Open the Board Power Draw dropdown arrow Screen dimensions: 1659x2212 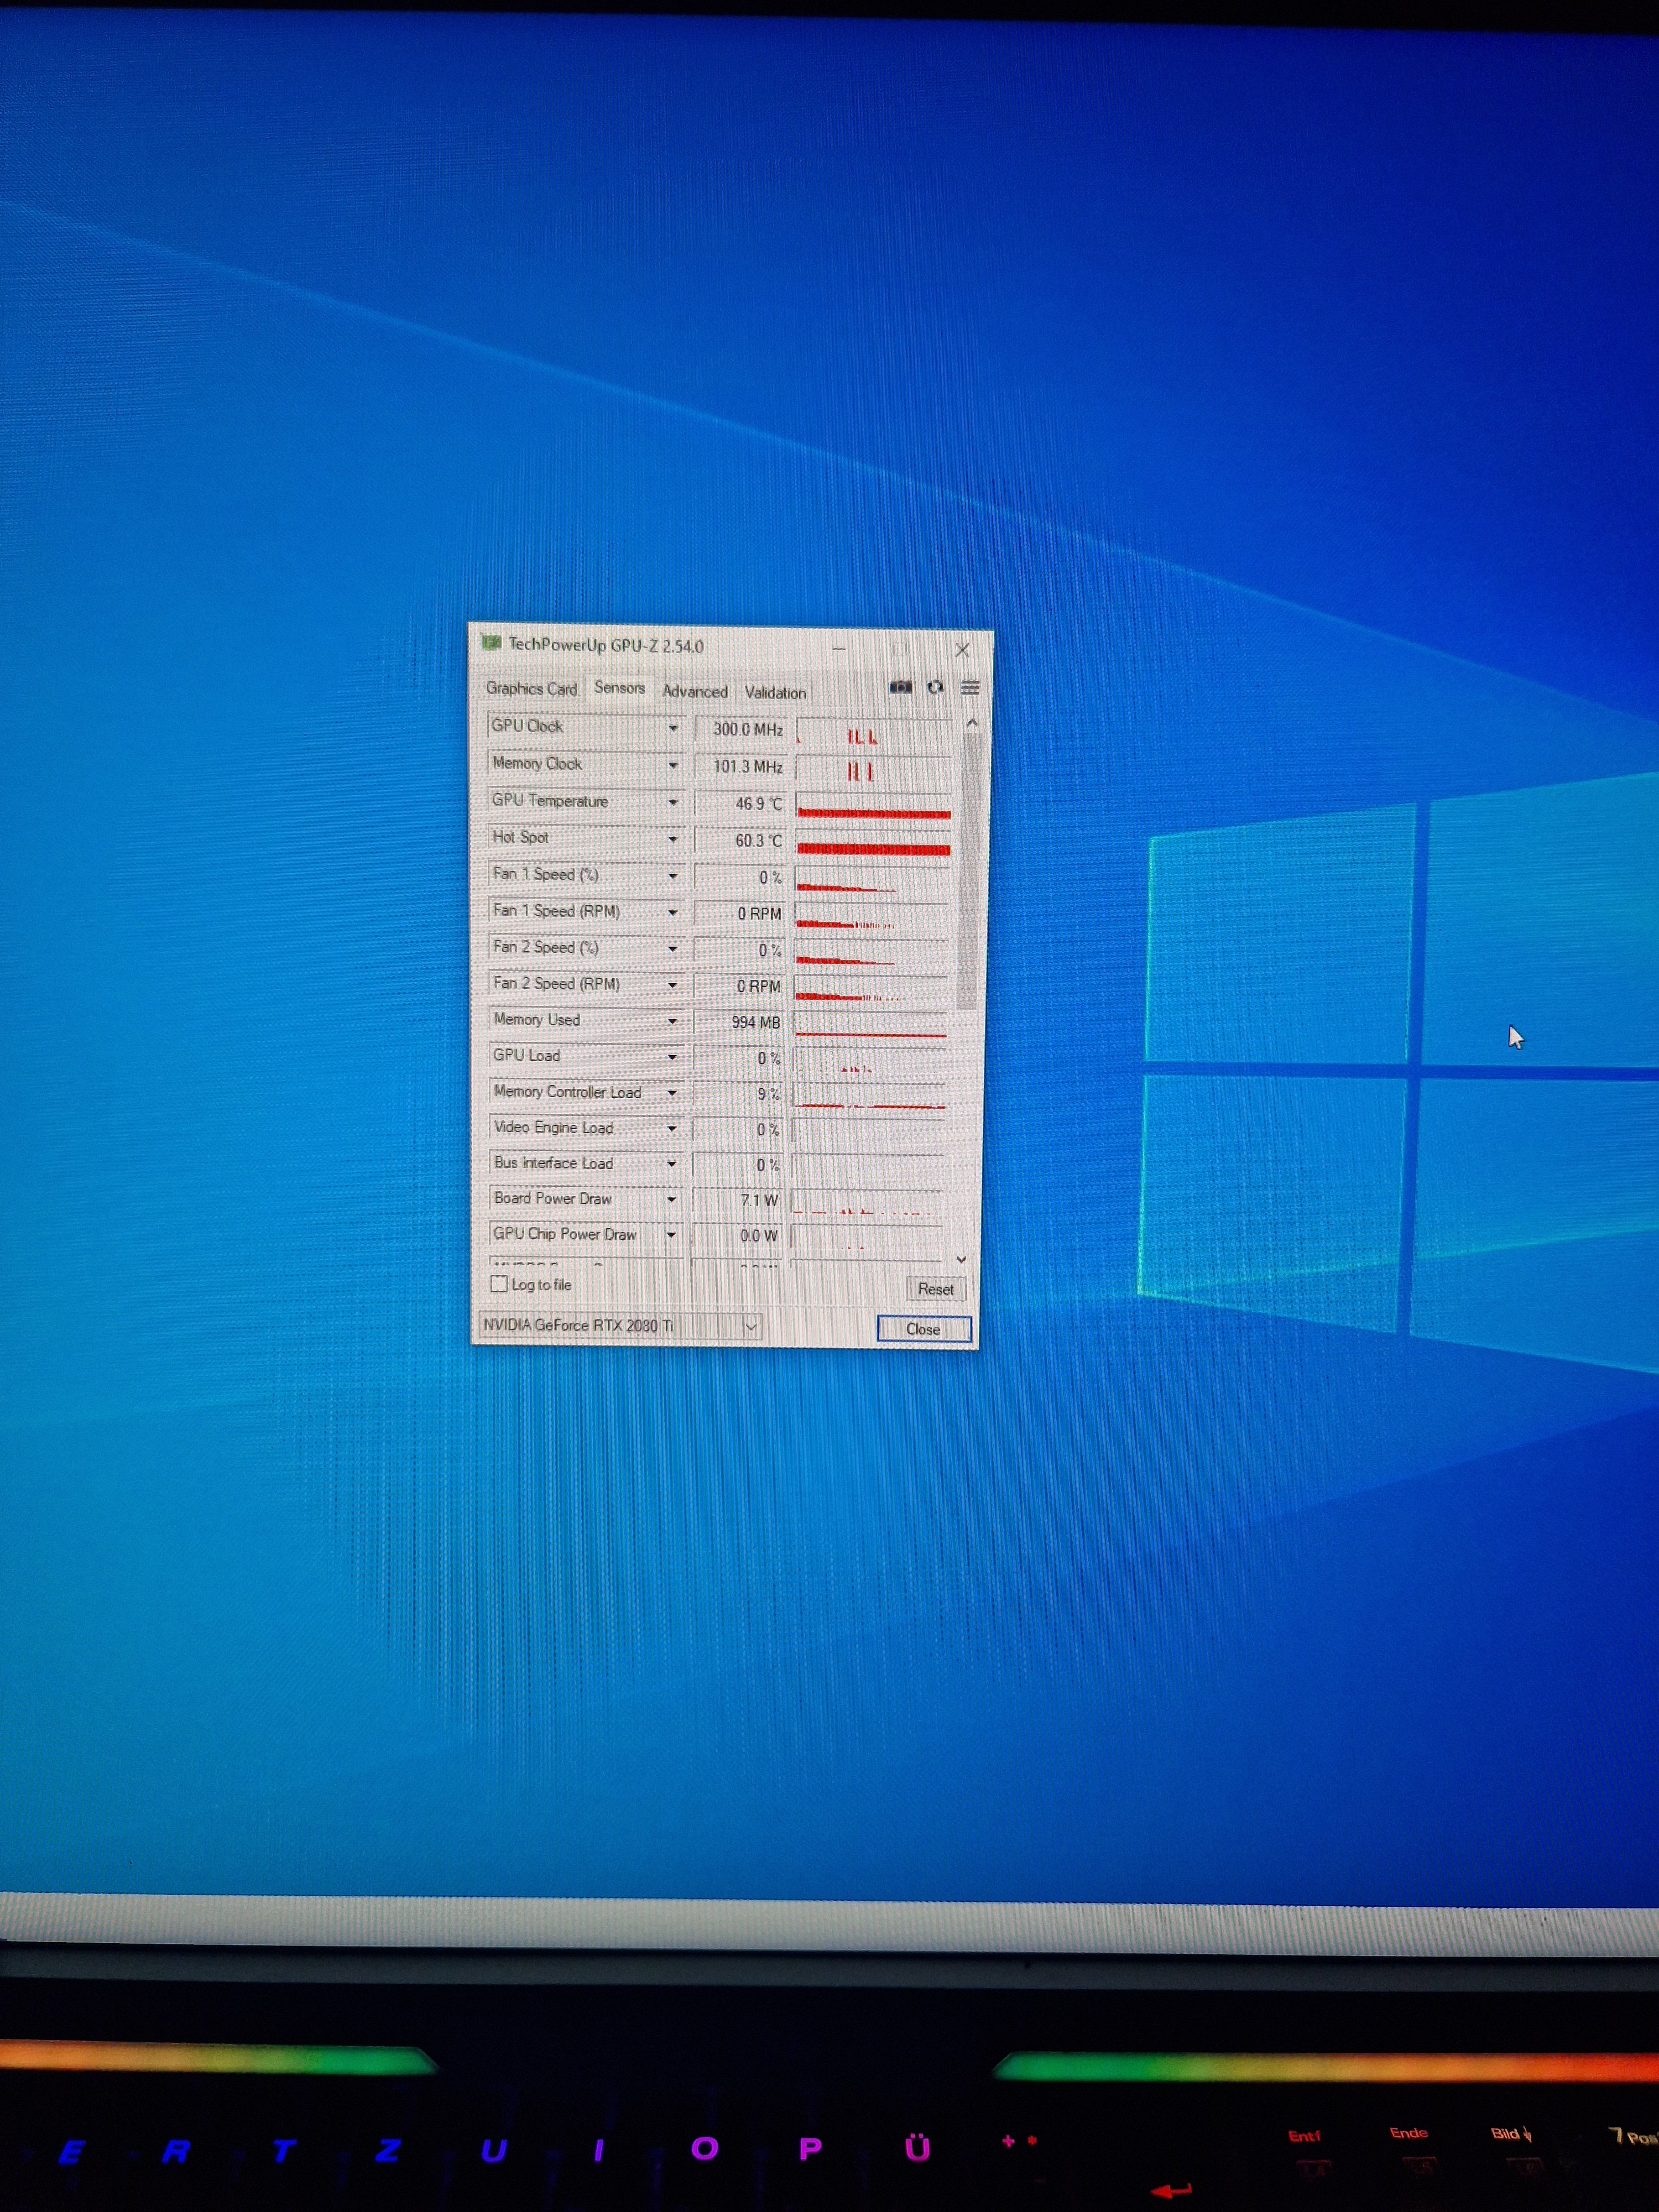671,1199
